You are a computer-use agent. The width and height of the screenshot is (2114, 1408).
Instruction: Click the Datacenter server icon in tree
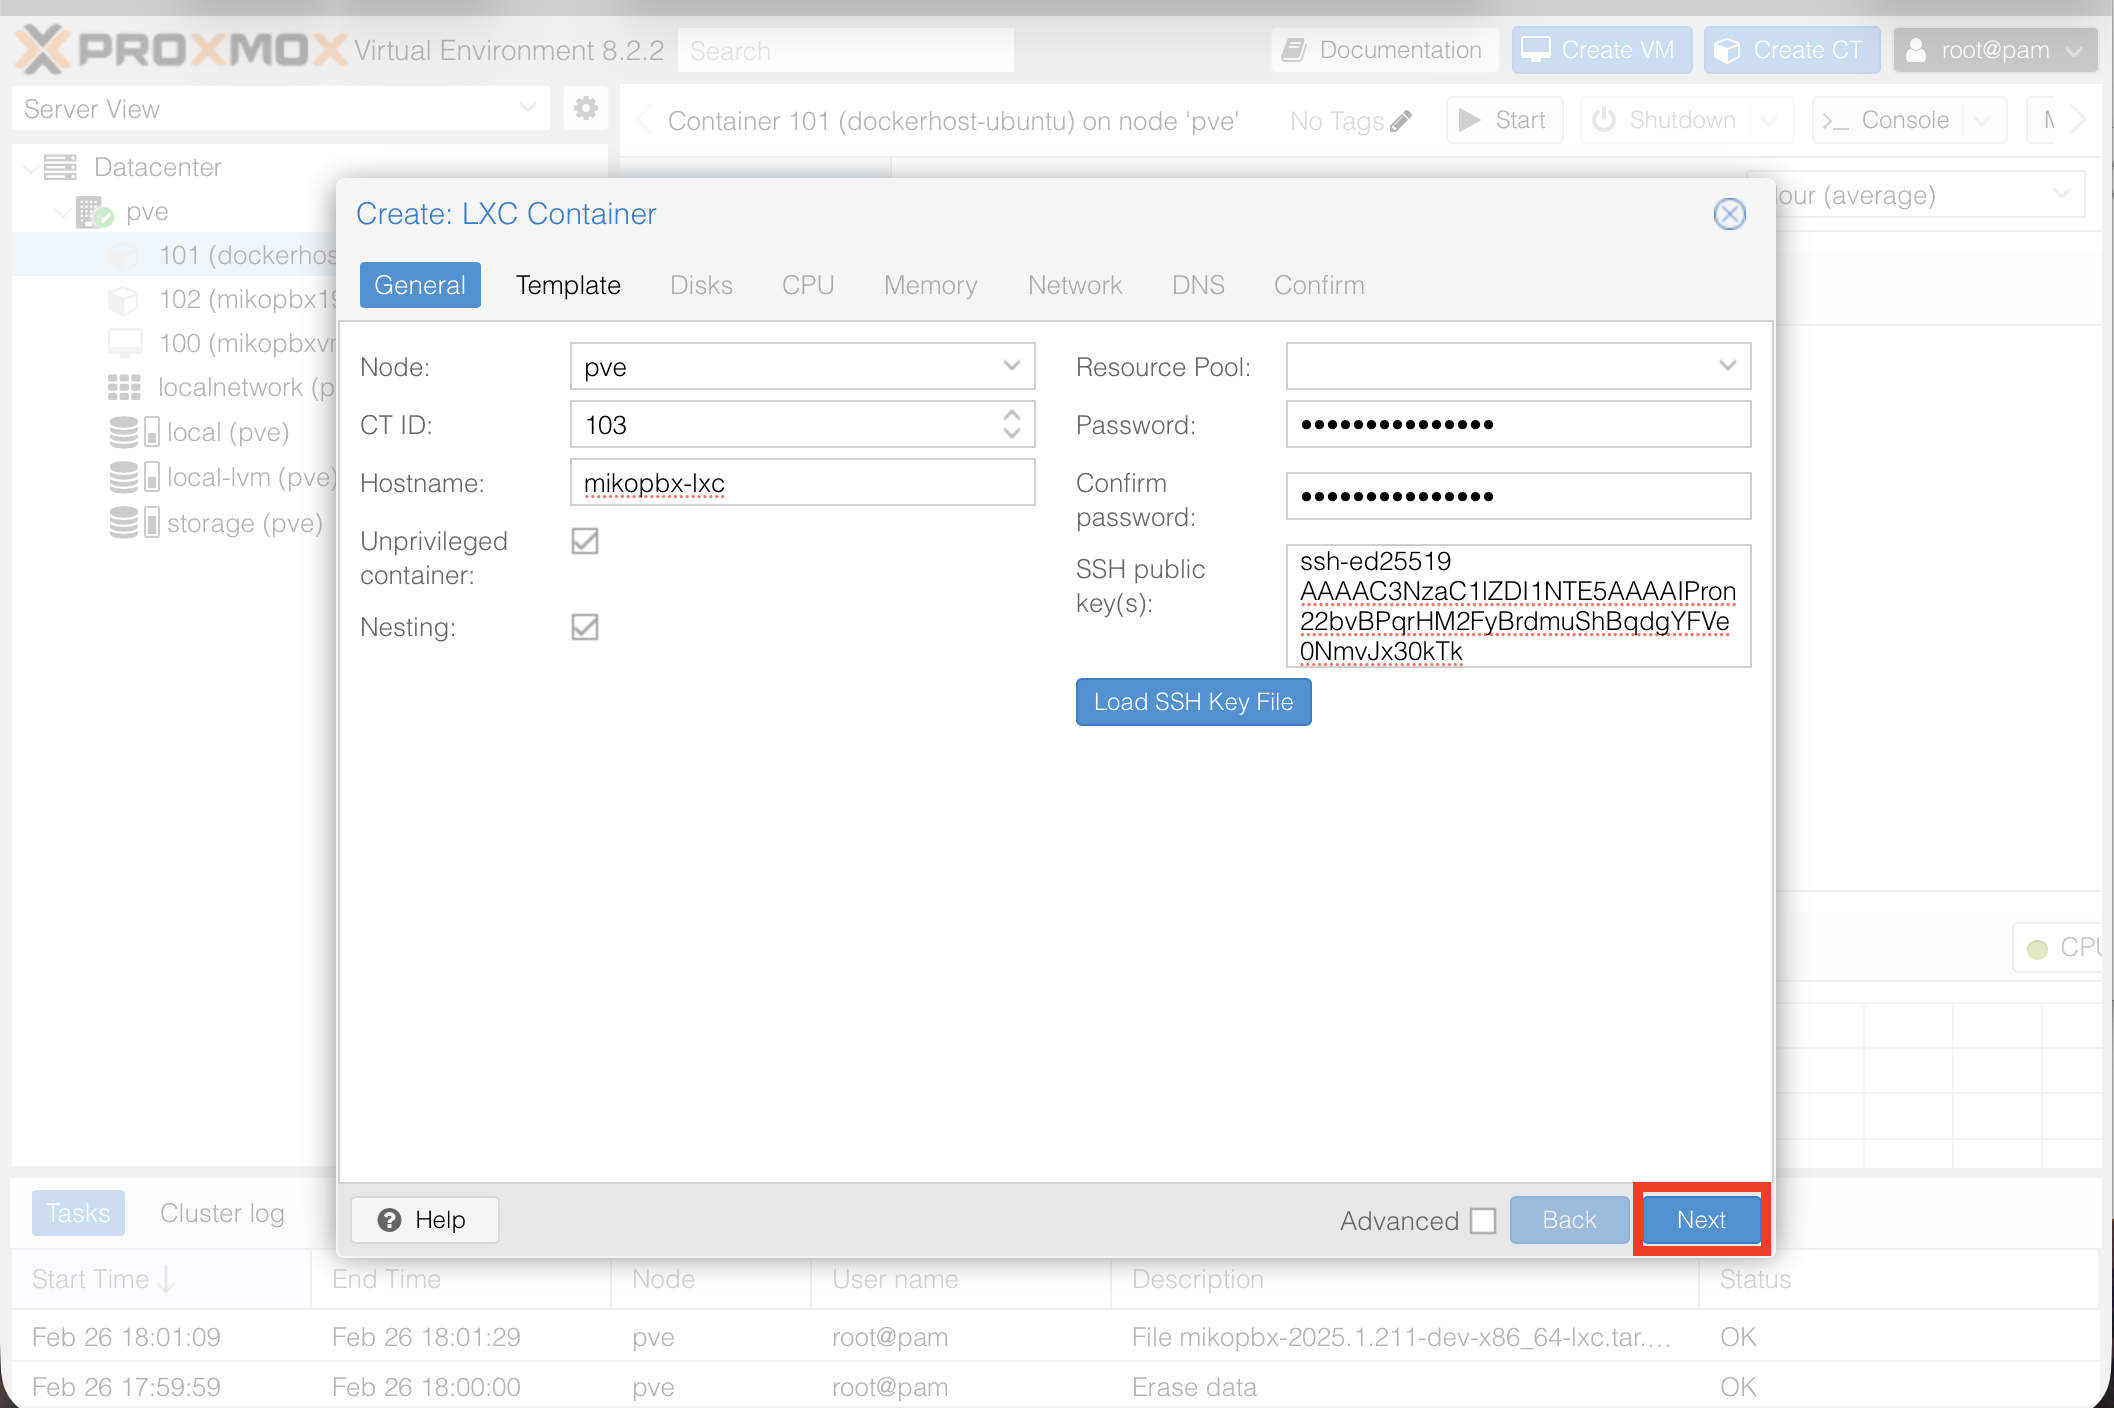click(60, 167)
